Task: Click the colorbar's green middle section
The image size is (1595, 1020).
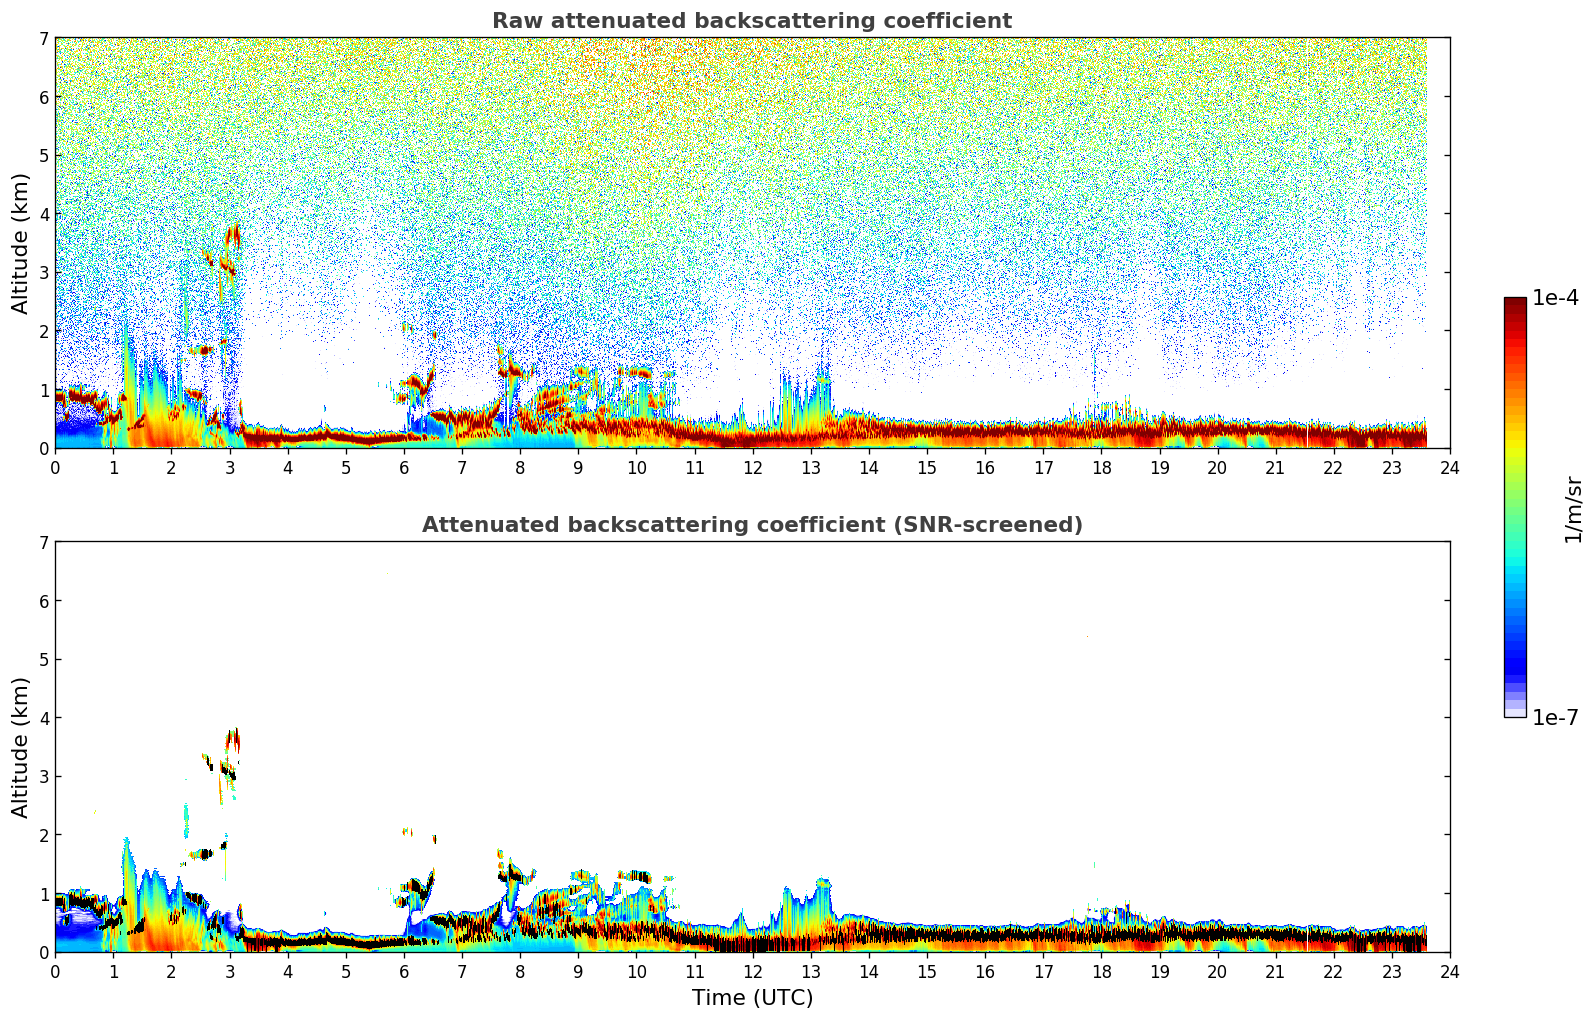Action: pyautogui.click(x=1515, y=505)
